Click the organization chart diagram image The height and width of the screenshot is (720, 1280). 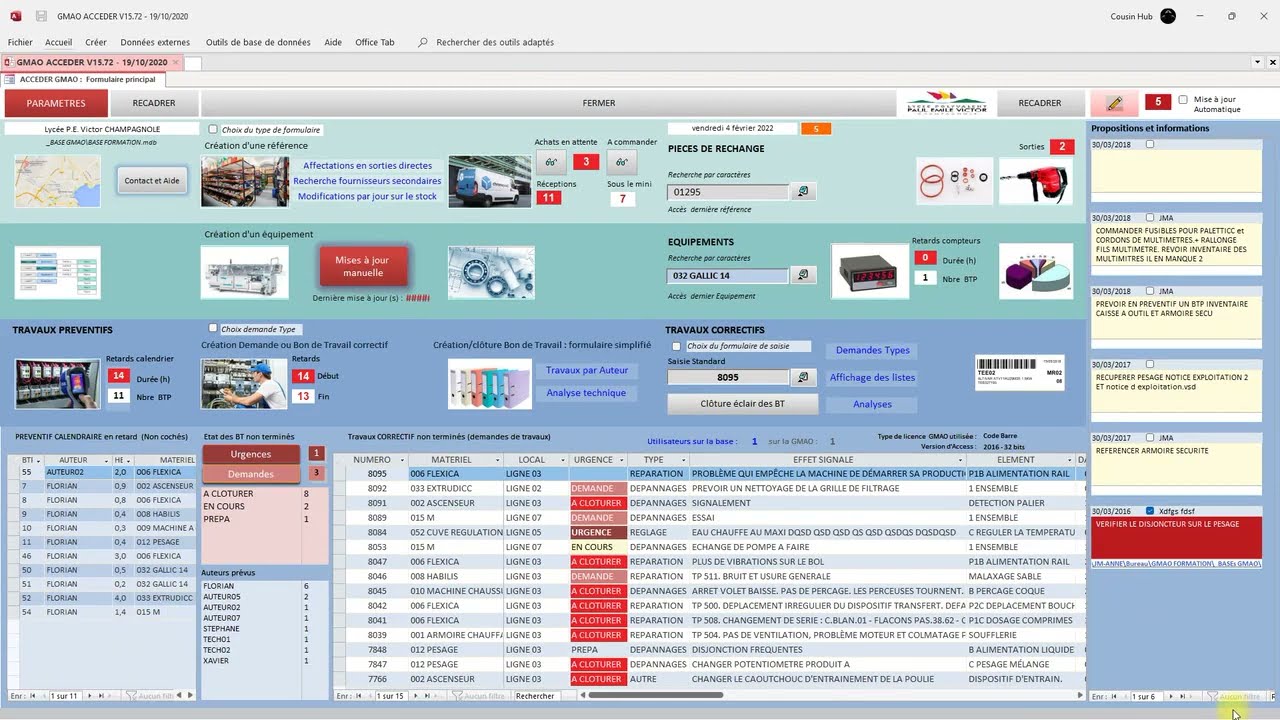[x=57, y=271]
